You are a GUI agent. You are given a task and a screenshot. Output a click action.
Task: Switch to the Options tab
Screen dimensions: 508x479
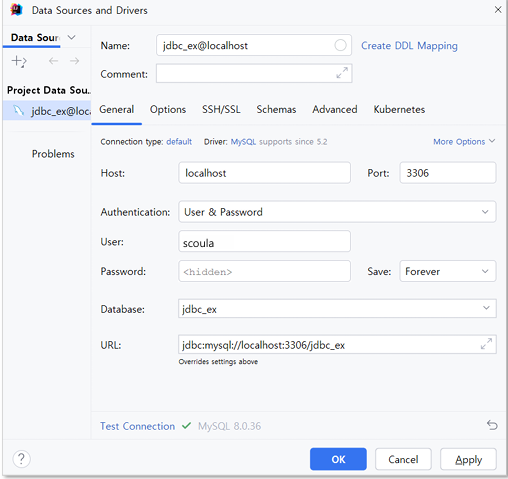(168, 109)
